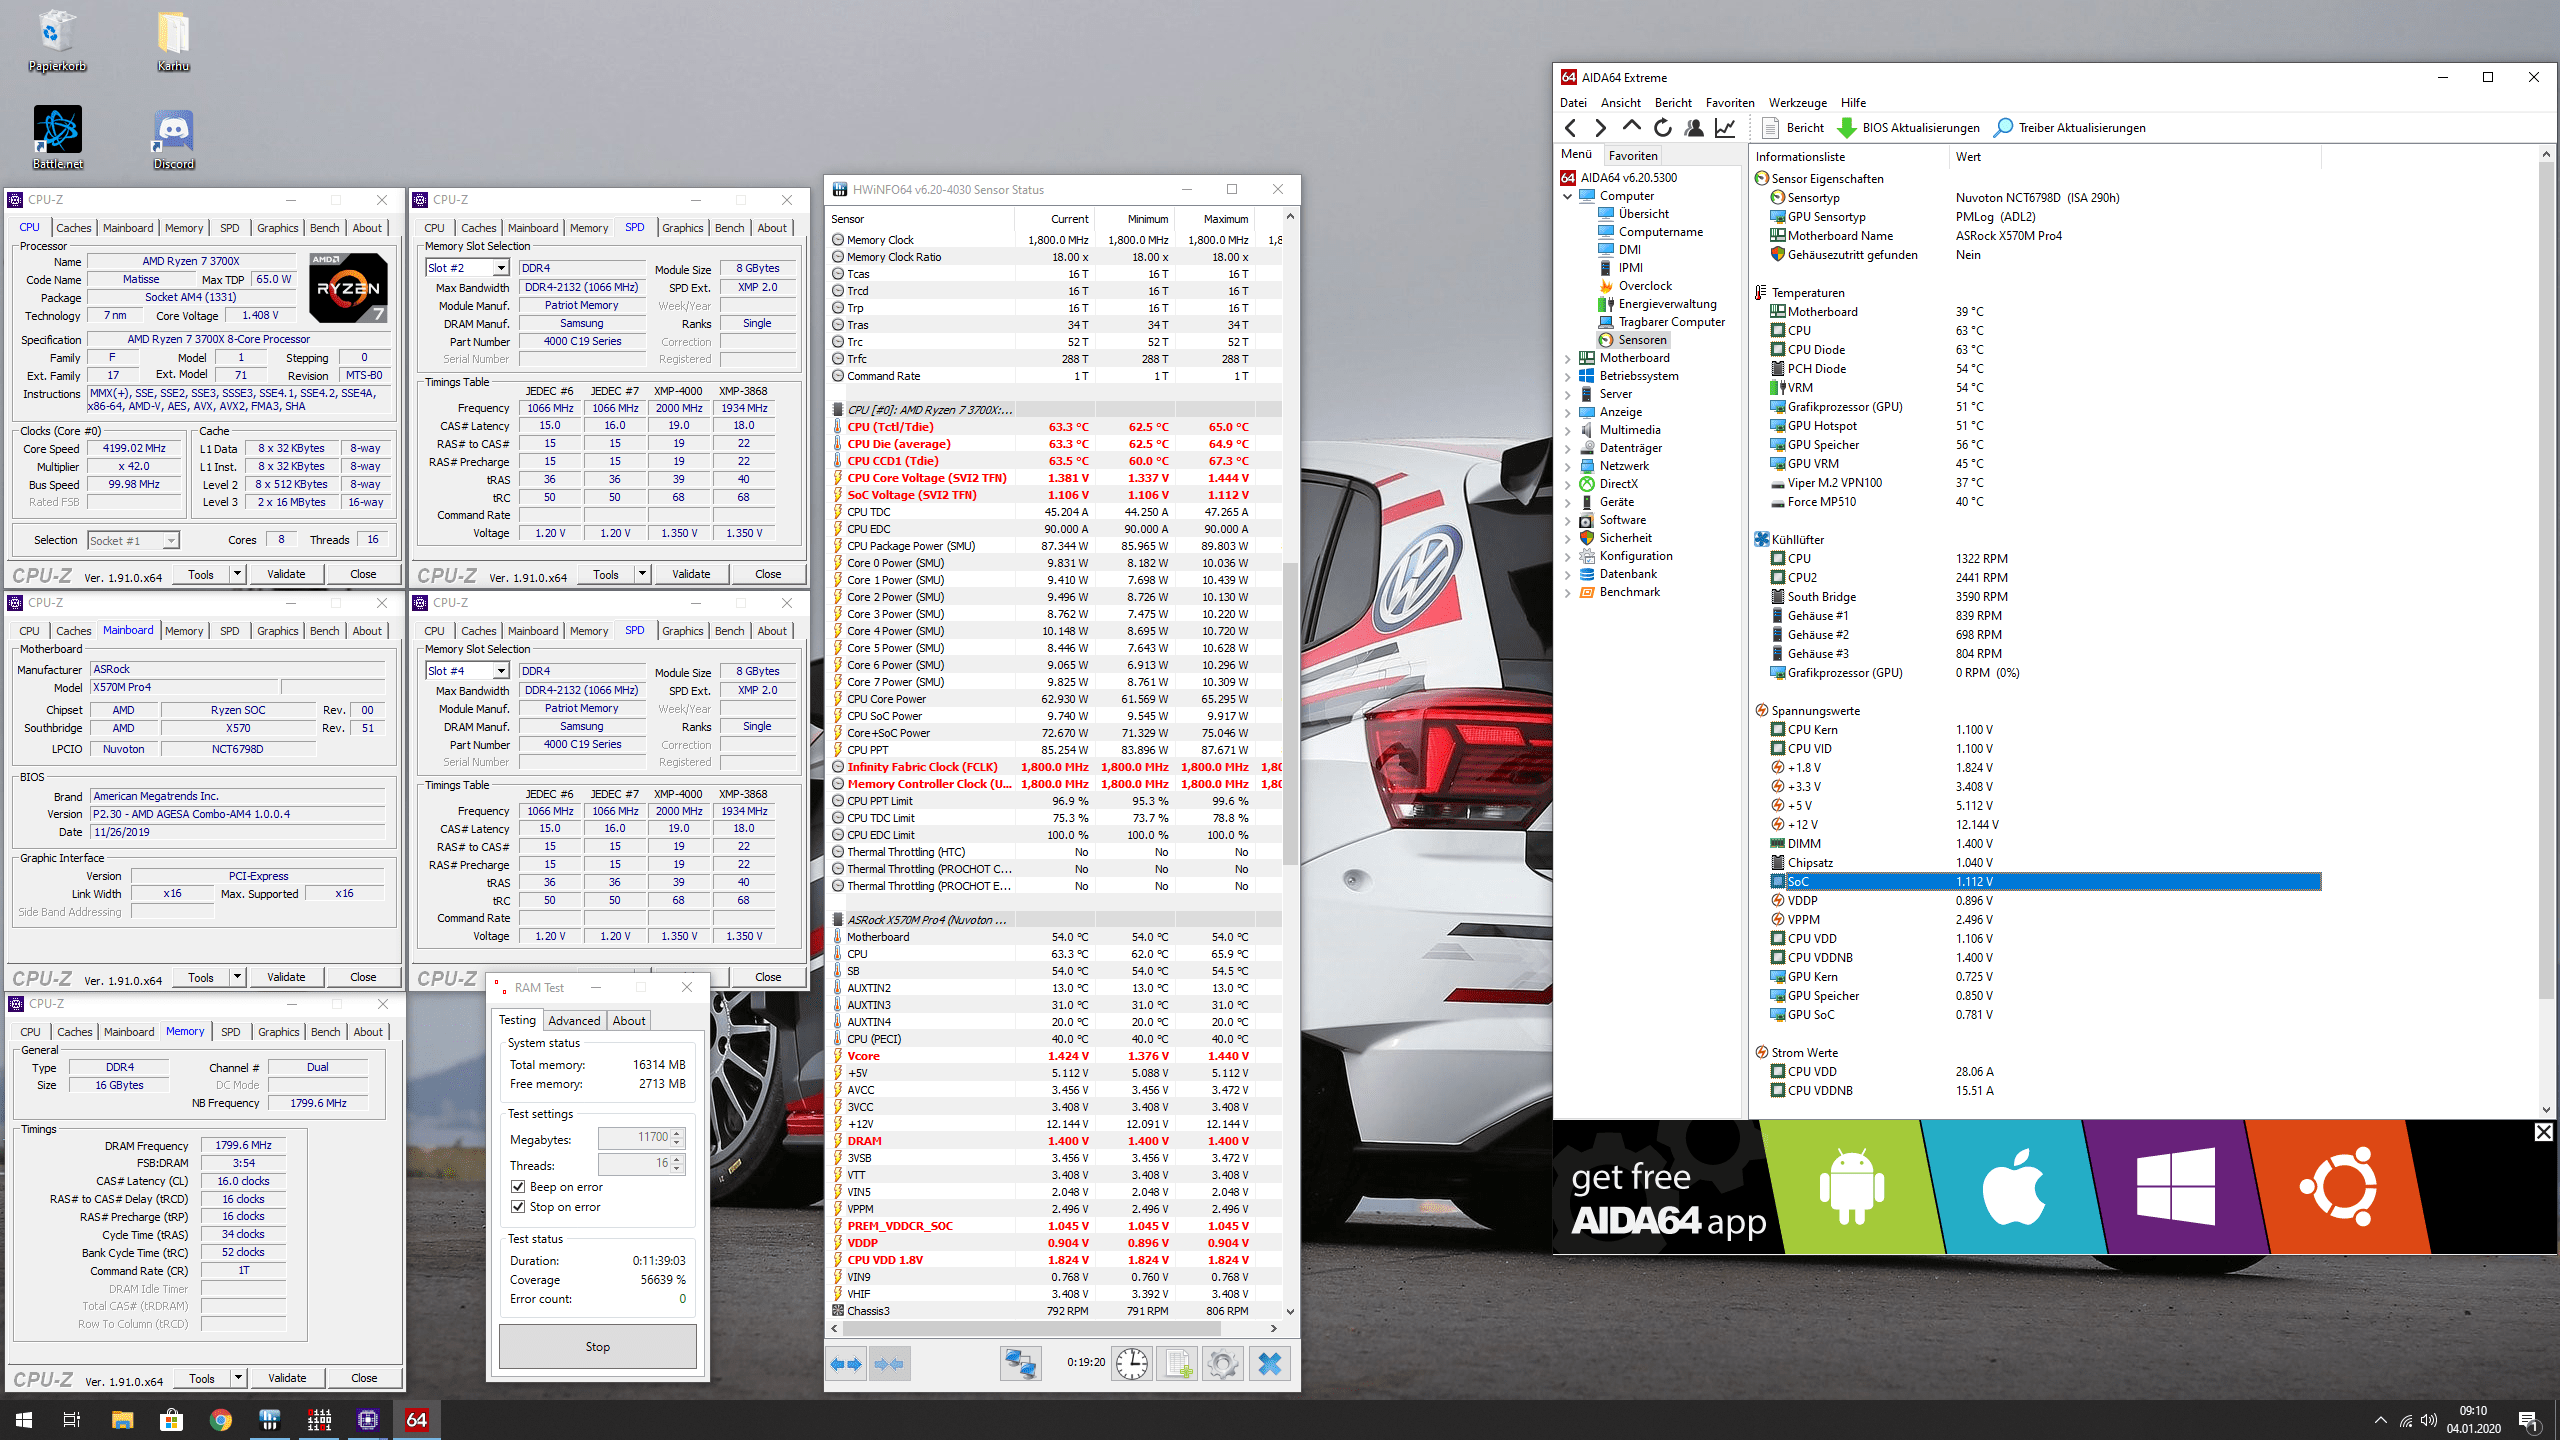Open Tools dropdown arrow in top-left CPU-Z
The image size is (2560, 1440).
point(237,574)
